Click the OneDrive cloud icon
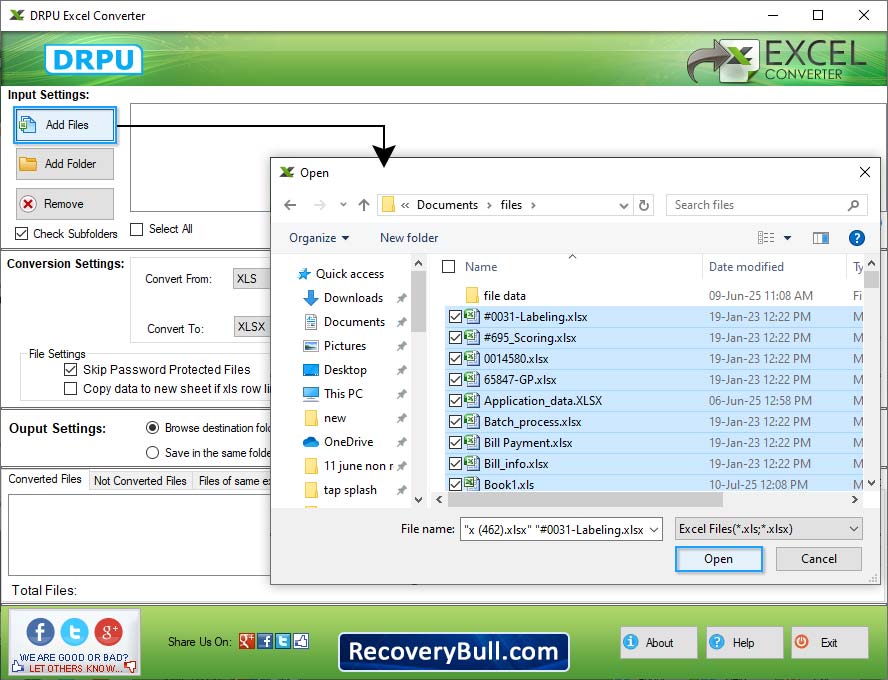 (x=310, y=442)
